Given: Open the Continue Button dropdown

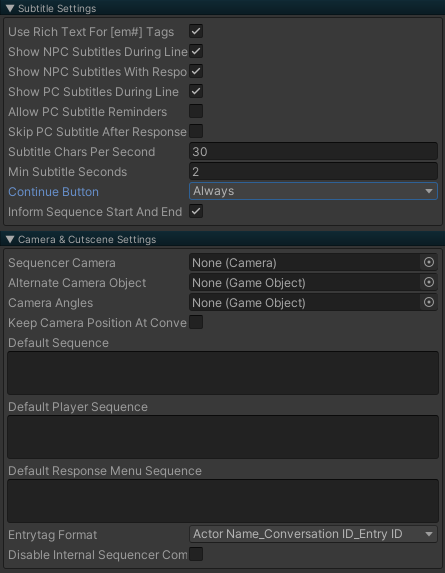Looking at the screenshot, I should [x=313, y=191].
